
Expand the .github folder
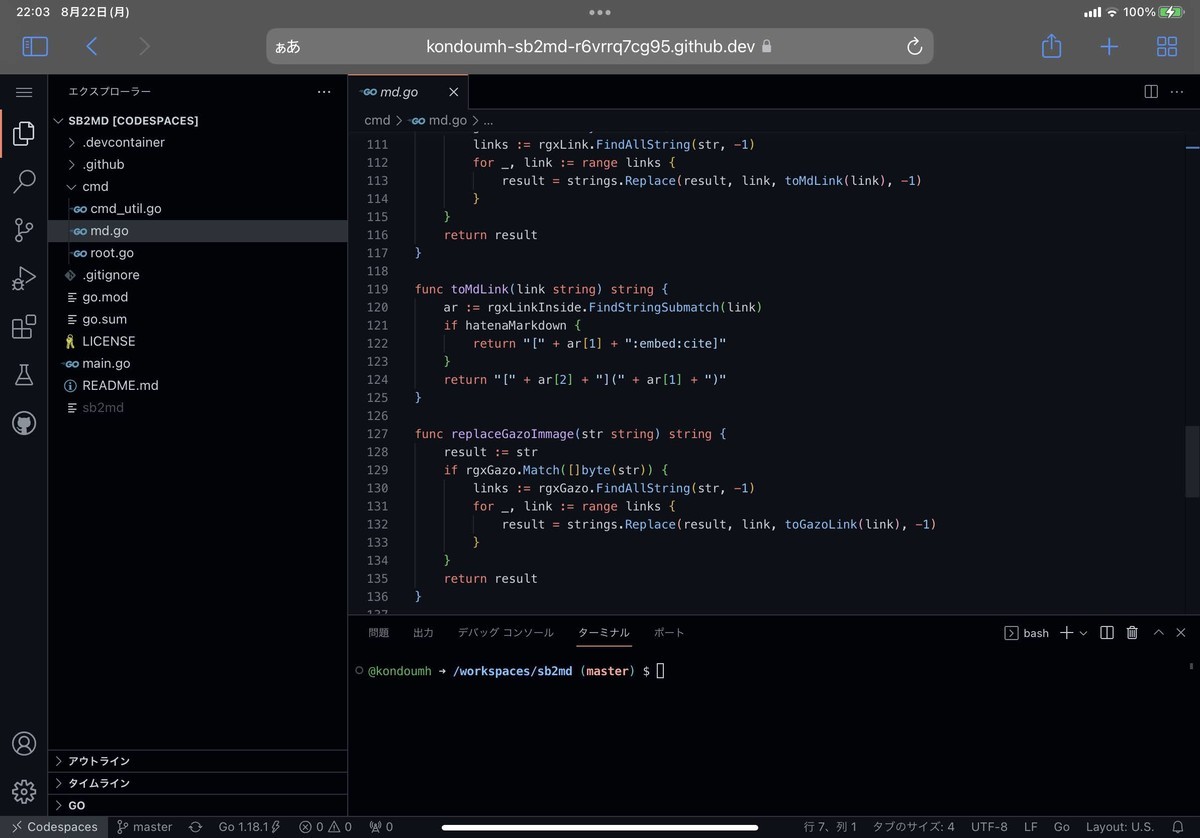click(x=198, y=164)
